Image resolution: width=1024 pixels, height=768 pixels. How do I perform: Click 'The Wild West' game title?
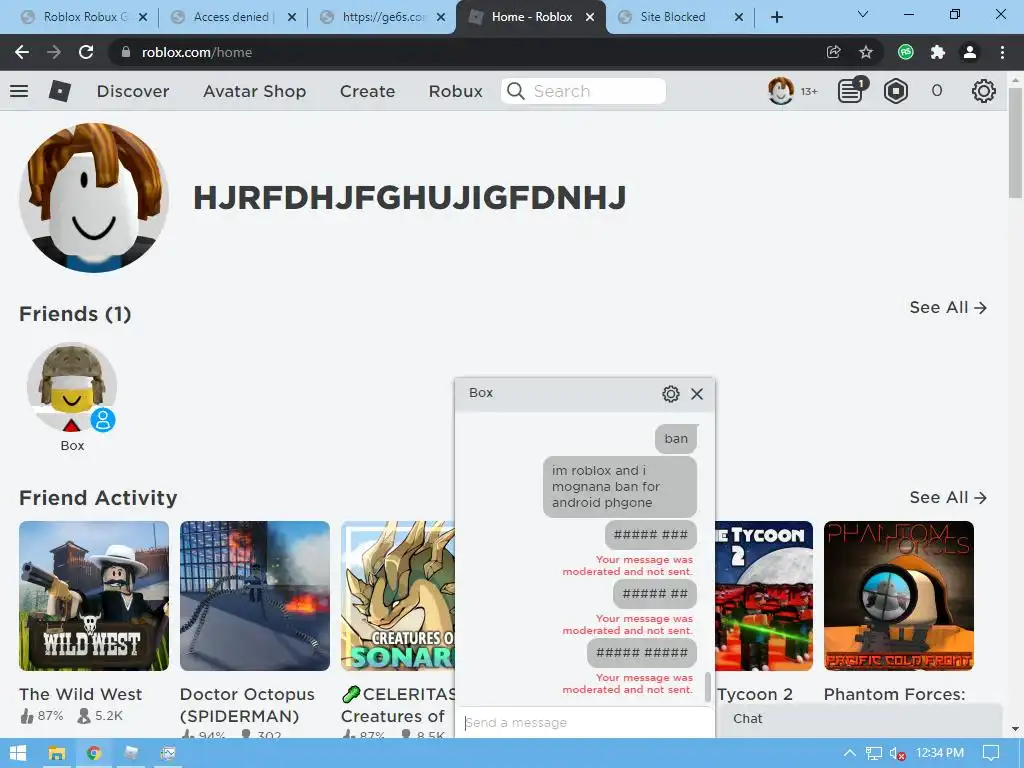click(x=80, y=694)
